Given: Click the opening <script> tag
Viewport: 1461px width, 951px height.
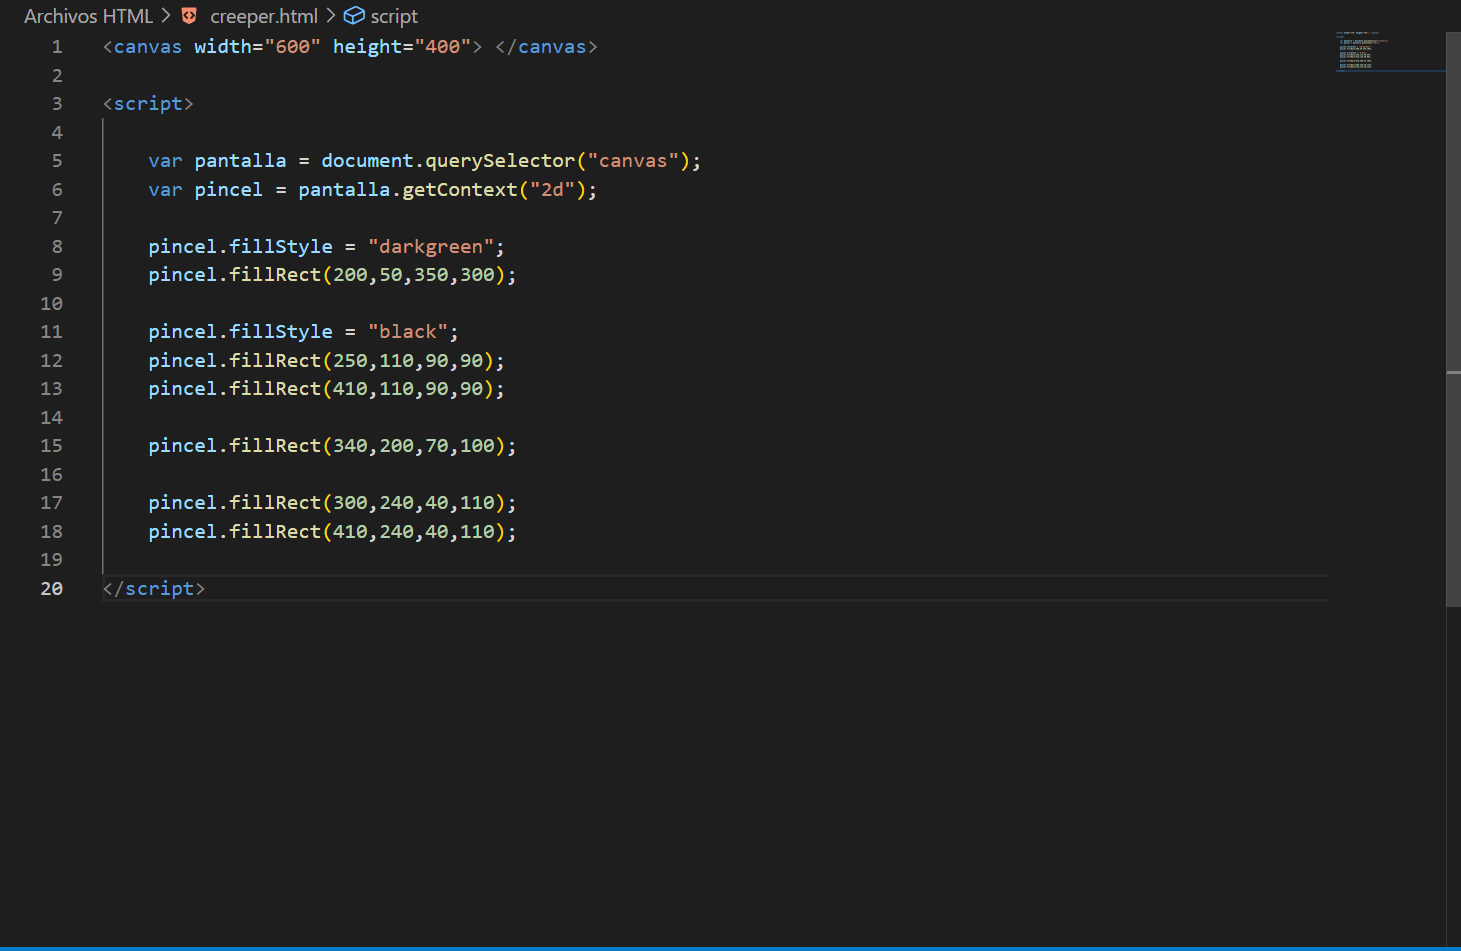Looking at the screenshot, I should [x=148, y=104].
